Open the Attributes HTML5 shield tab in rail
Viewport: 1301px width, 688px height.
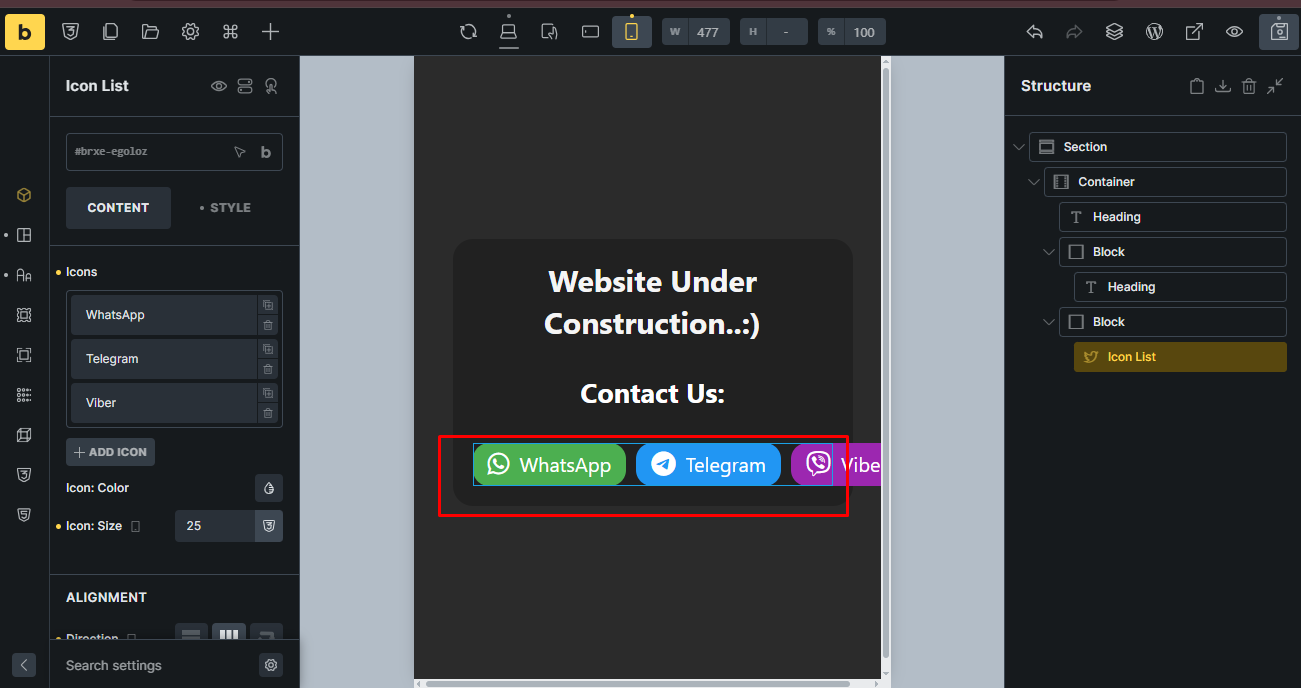(24, 514)
